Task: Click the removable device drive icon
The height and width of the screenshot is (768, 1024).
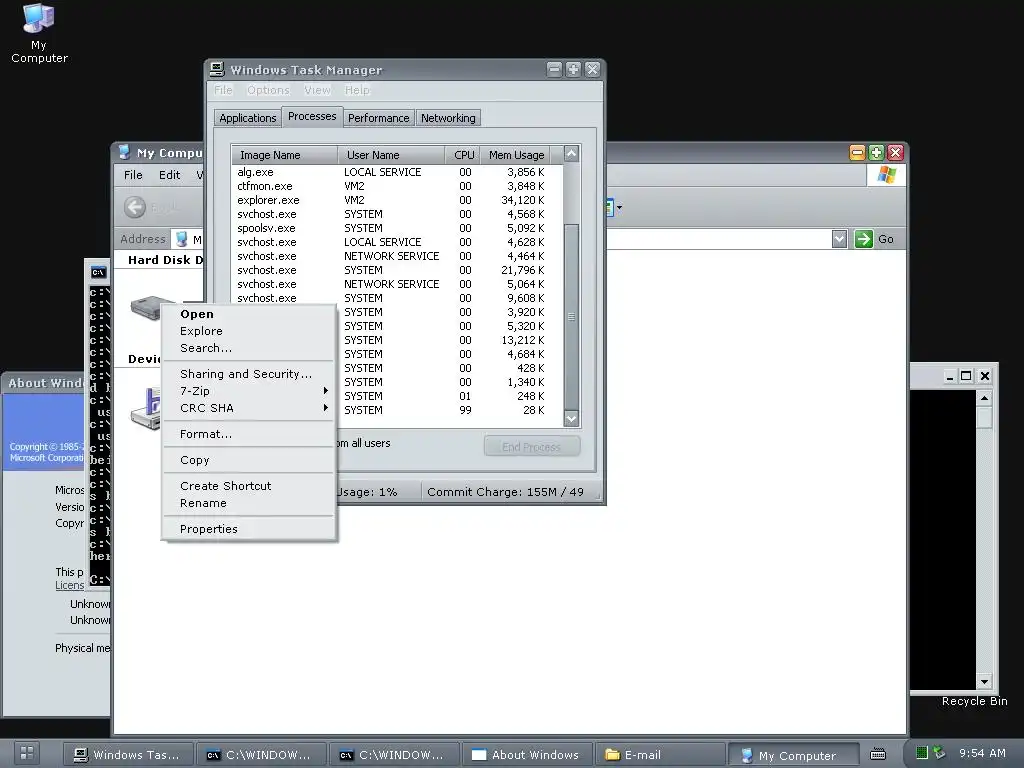Action: tap(146, 409)
